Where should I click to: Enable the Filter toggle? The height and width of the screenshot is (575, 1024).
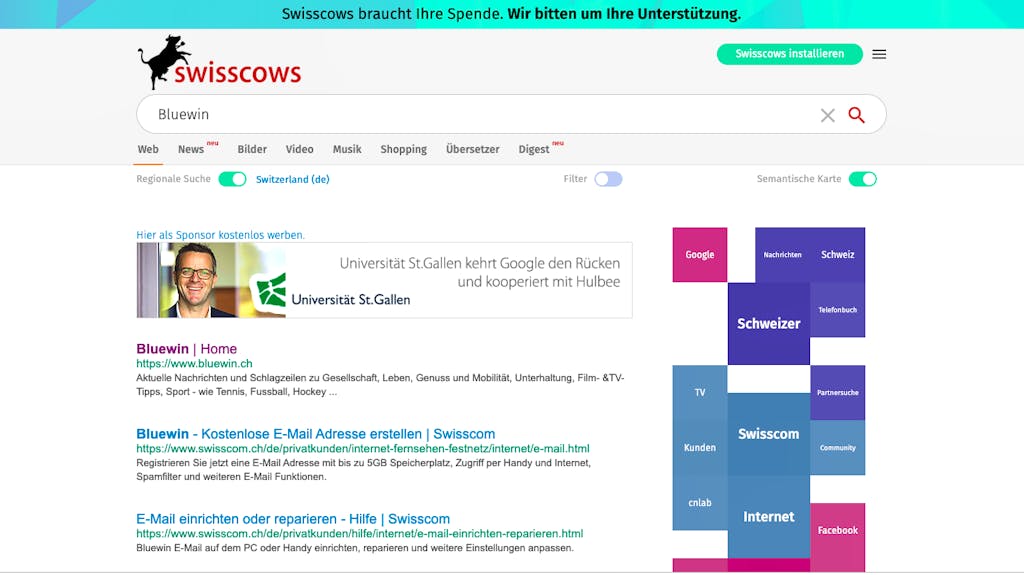[608, 179]
